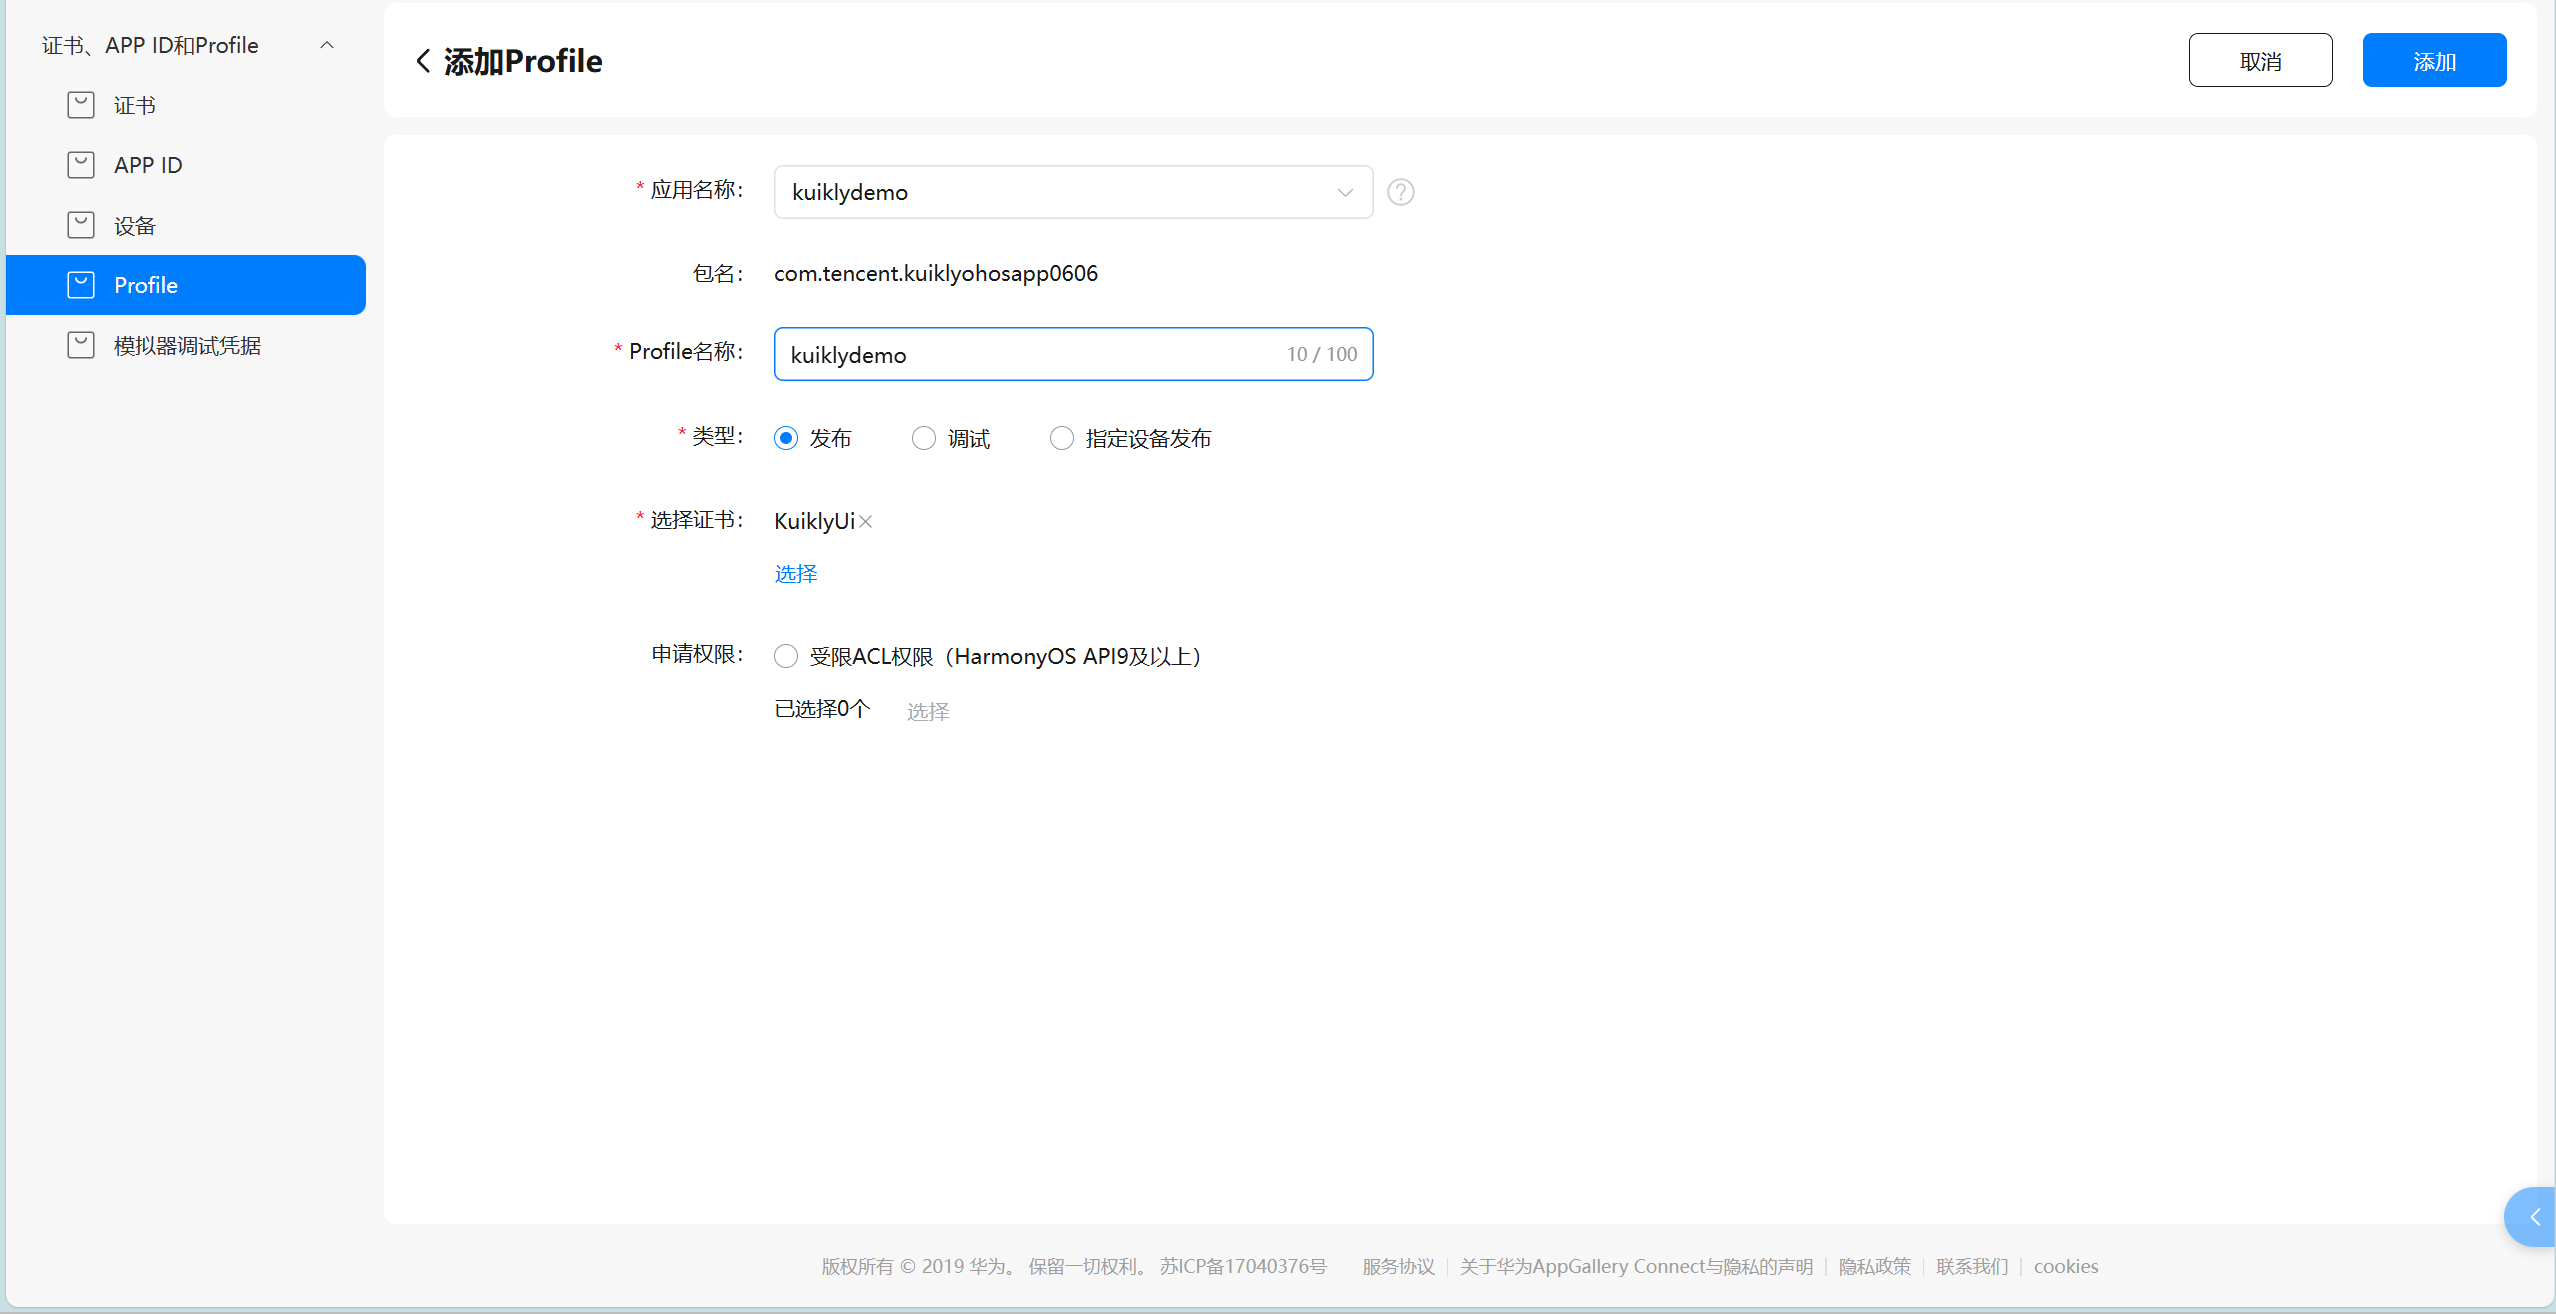Click the help question mark icon

(1400, 192)
